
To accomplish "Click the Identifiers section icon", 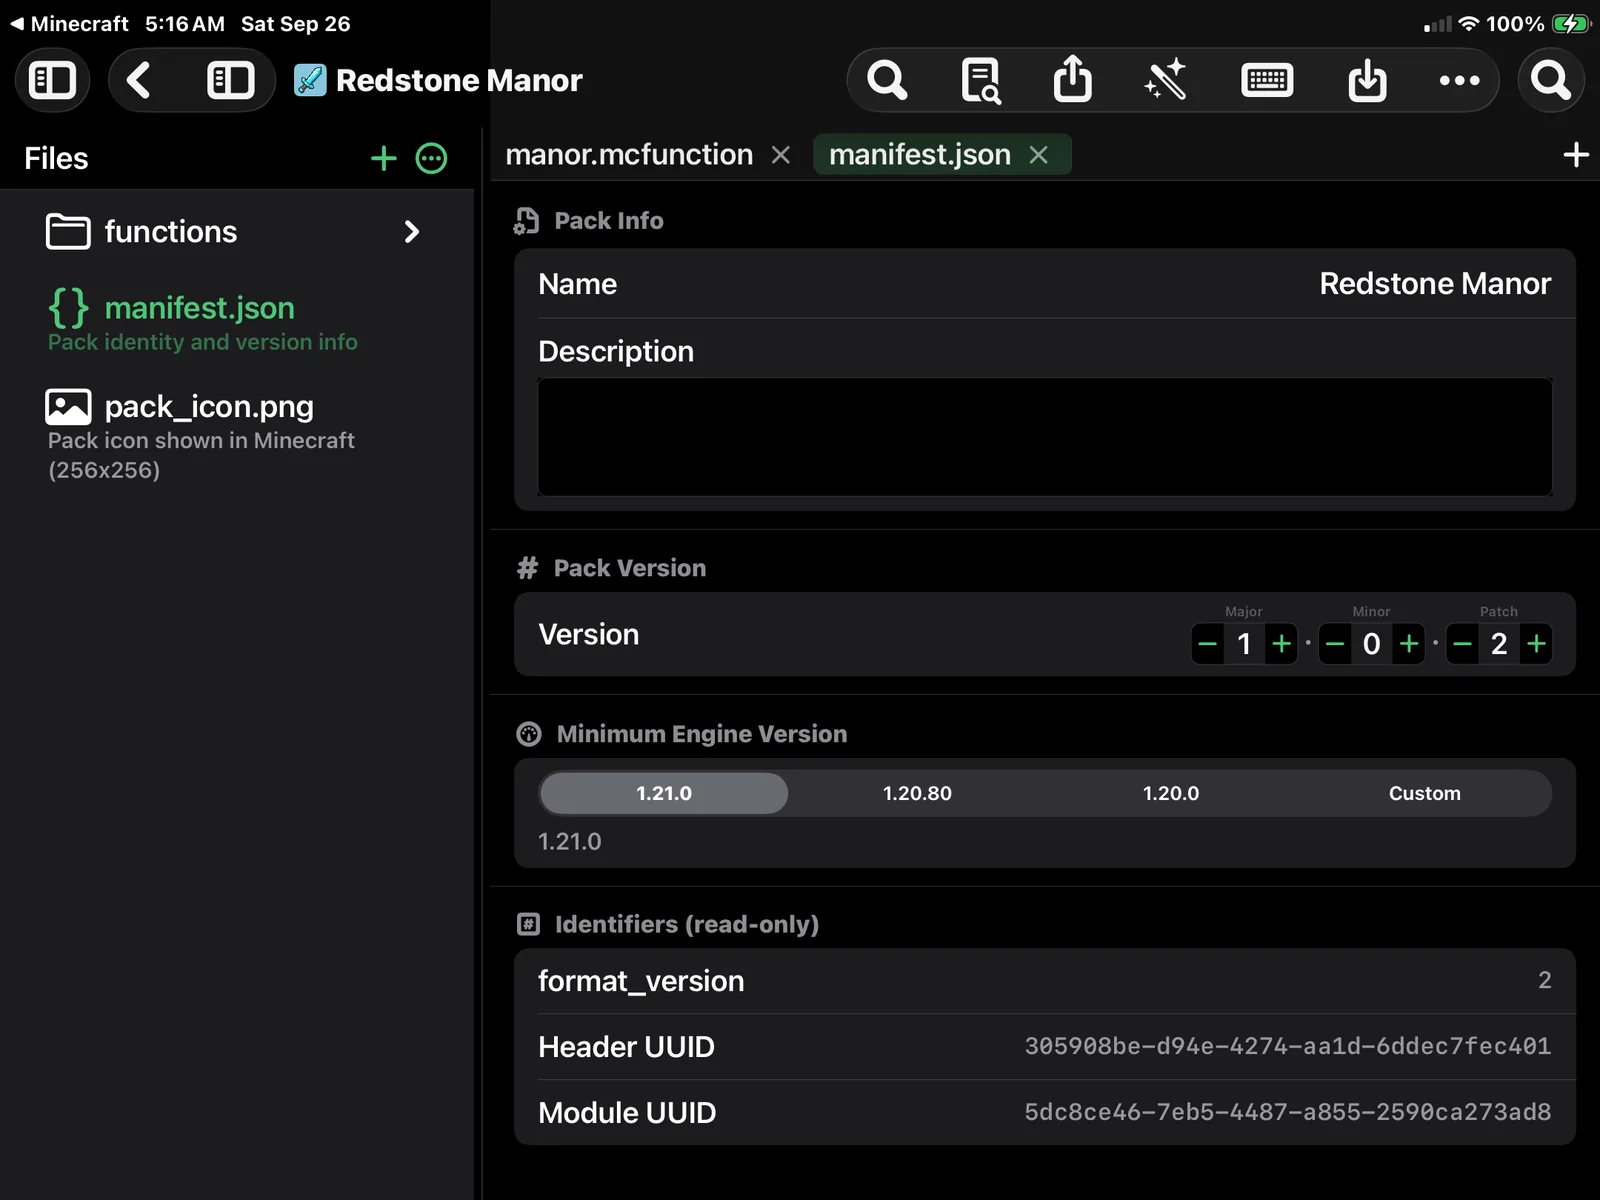I will point(528,924).
